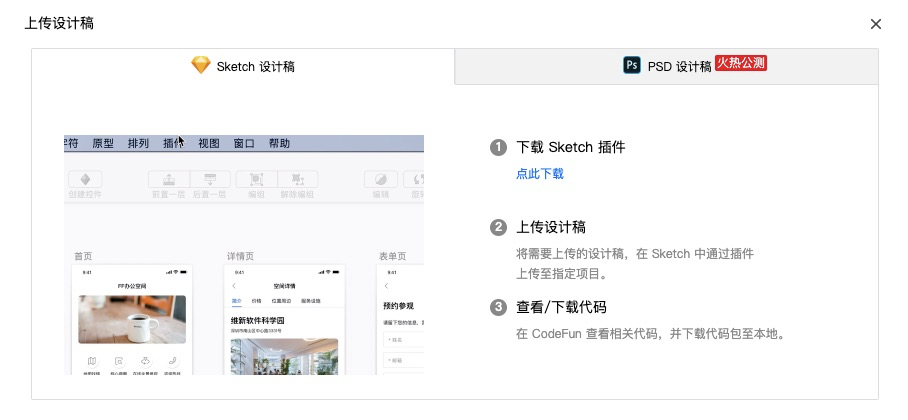This screenshot has width=908, height=420.
Task: Click the coffee cup photo thumbnail
Action: [x=132, y=319]
